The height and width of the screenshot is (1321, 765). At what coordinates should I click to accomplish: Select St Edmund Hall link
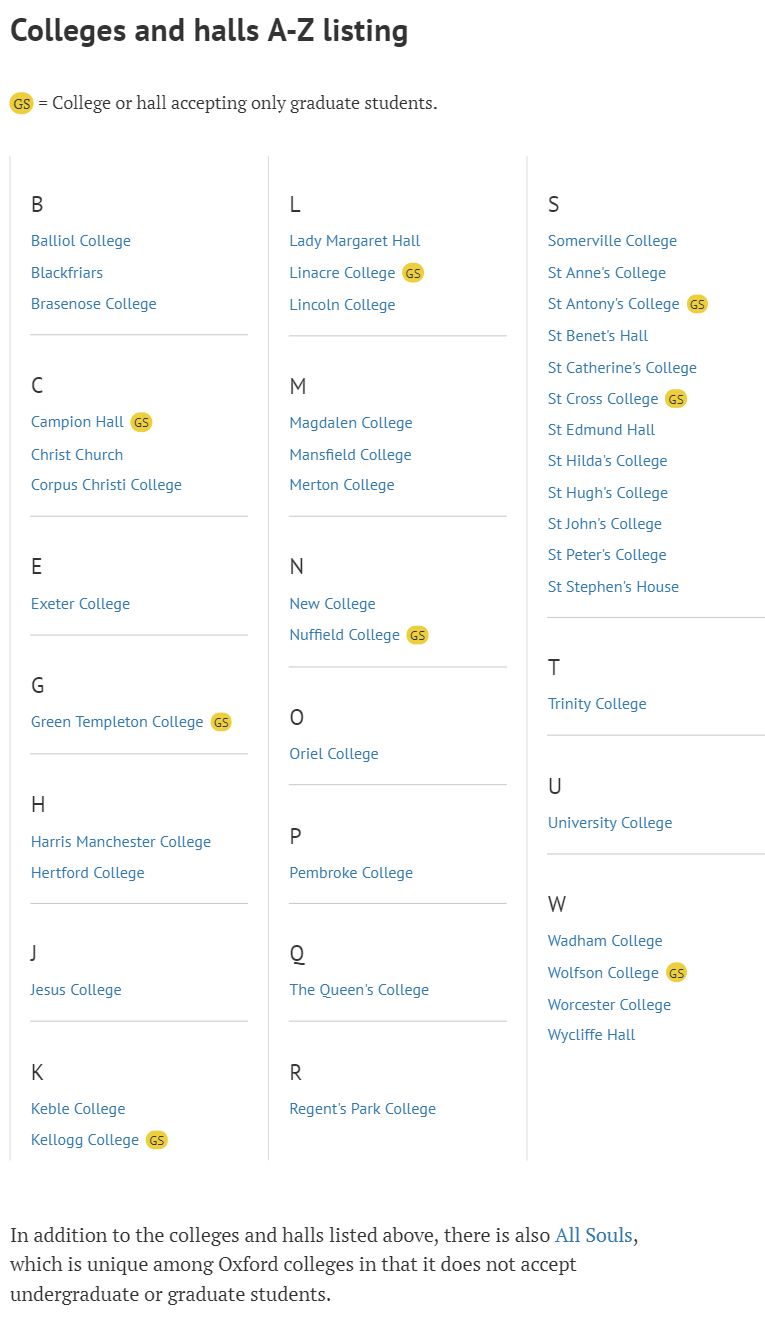click(602, 430)
